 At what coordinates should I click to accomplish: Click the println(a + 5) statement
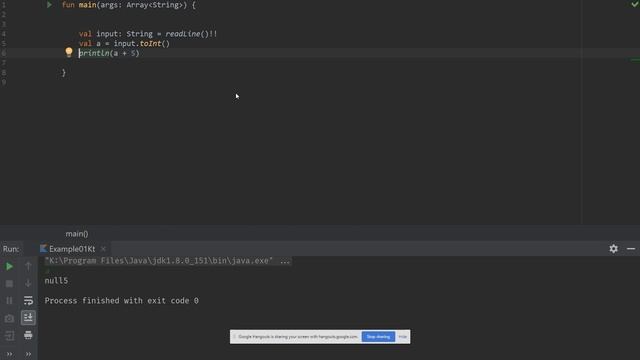point(109,53)
